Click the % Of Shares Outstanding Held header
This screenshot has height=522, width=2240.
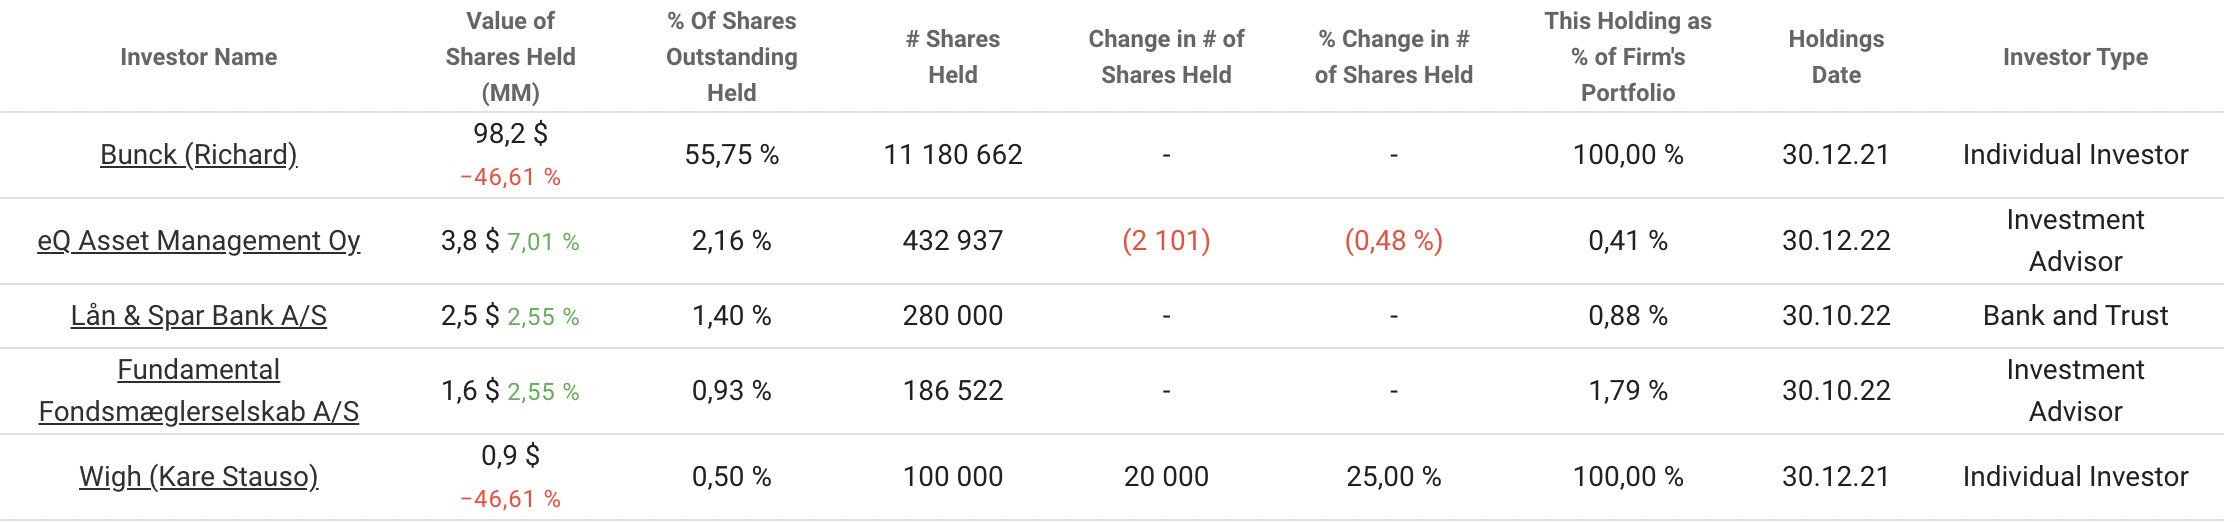pos(731,57)
